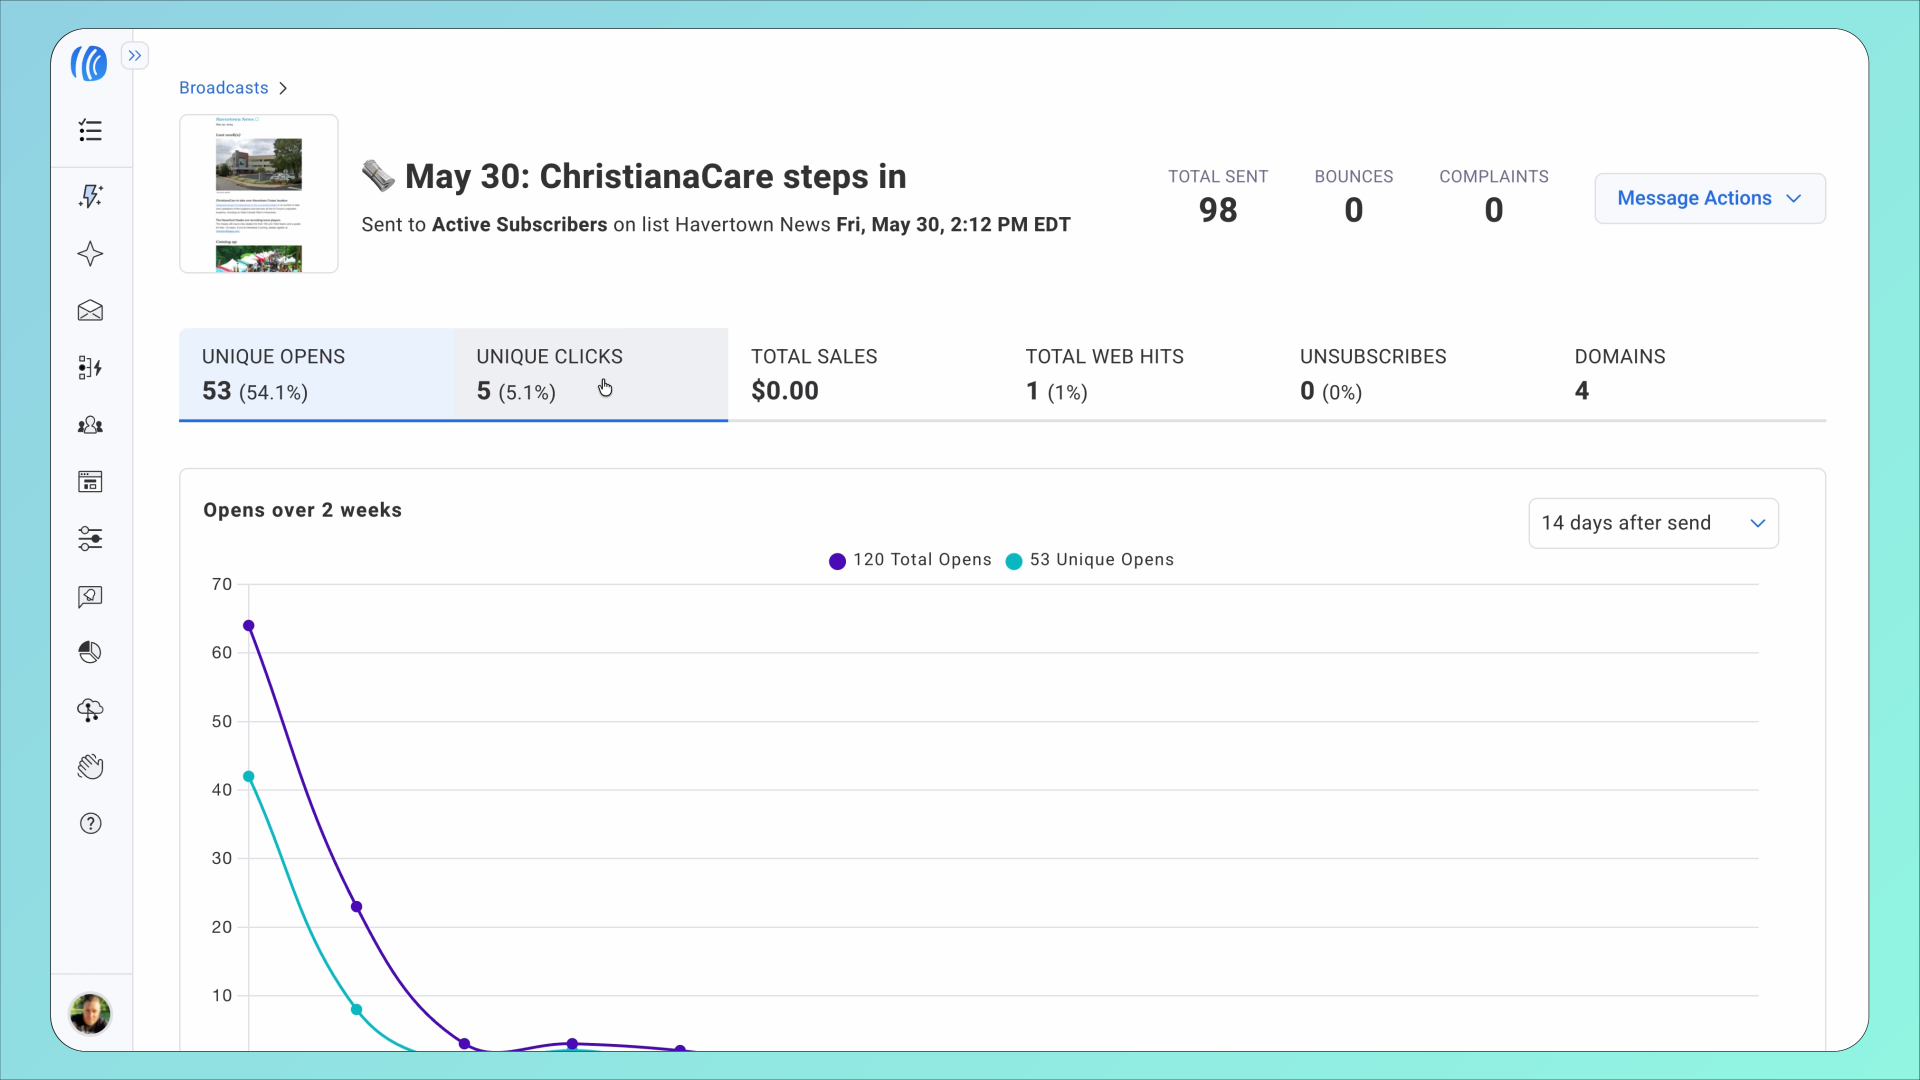Open the checklist icon in sidebar
Image resolution: width=1920 pixels, height=1080 pixels.
coord(90,130)
